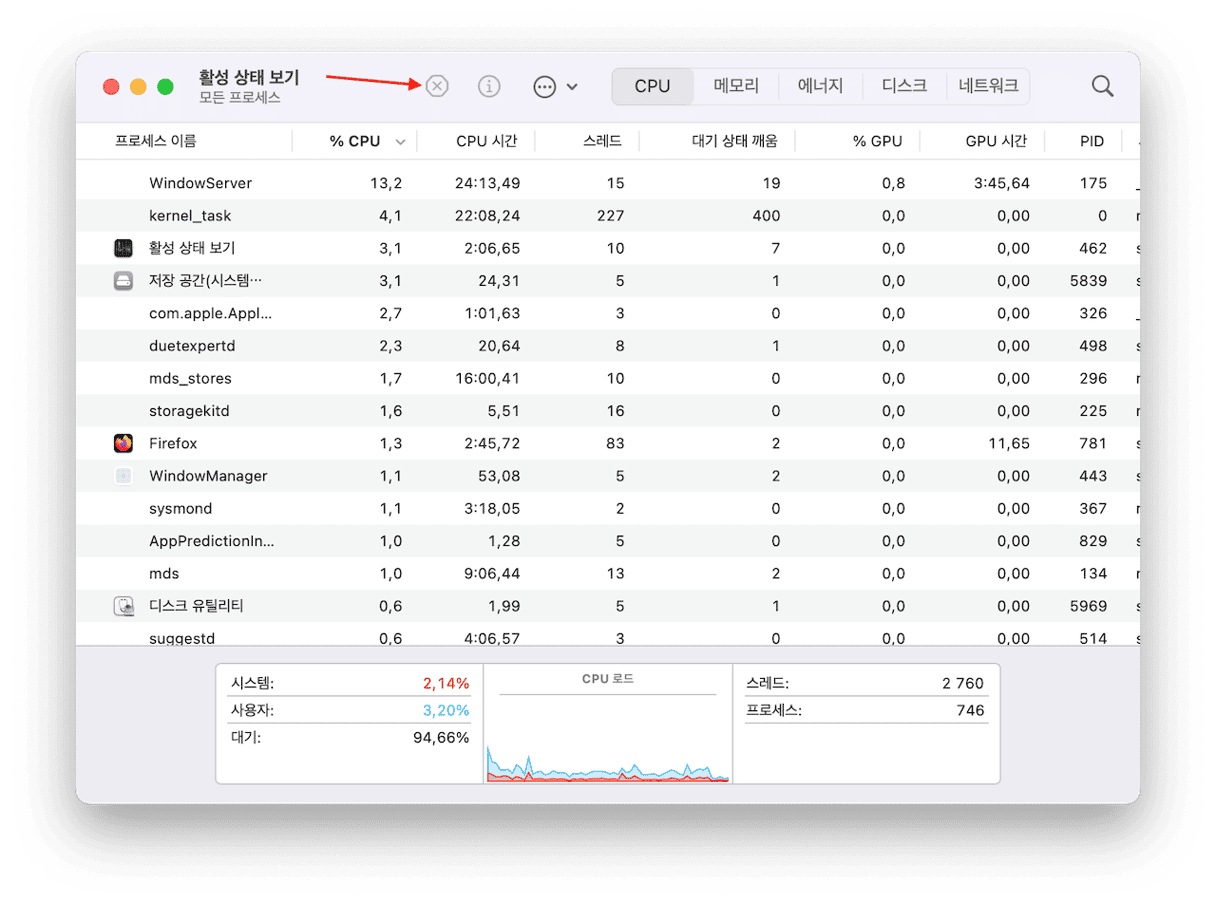Click the 활성 상태 보기 app icon row
This screenshot has width=1216, height=904.
tap(123, 248)
